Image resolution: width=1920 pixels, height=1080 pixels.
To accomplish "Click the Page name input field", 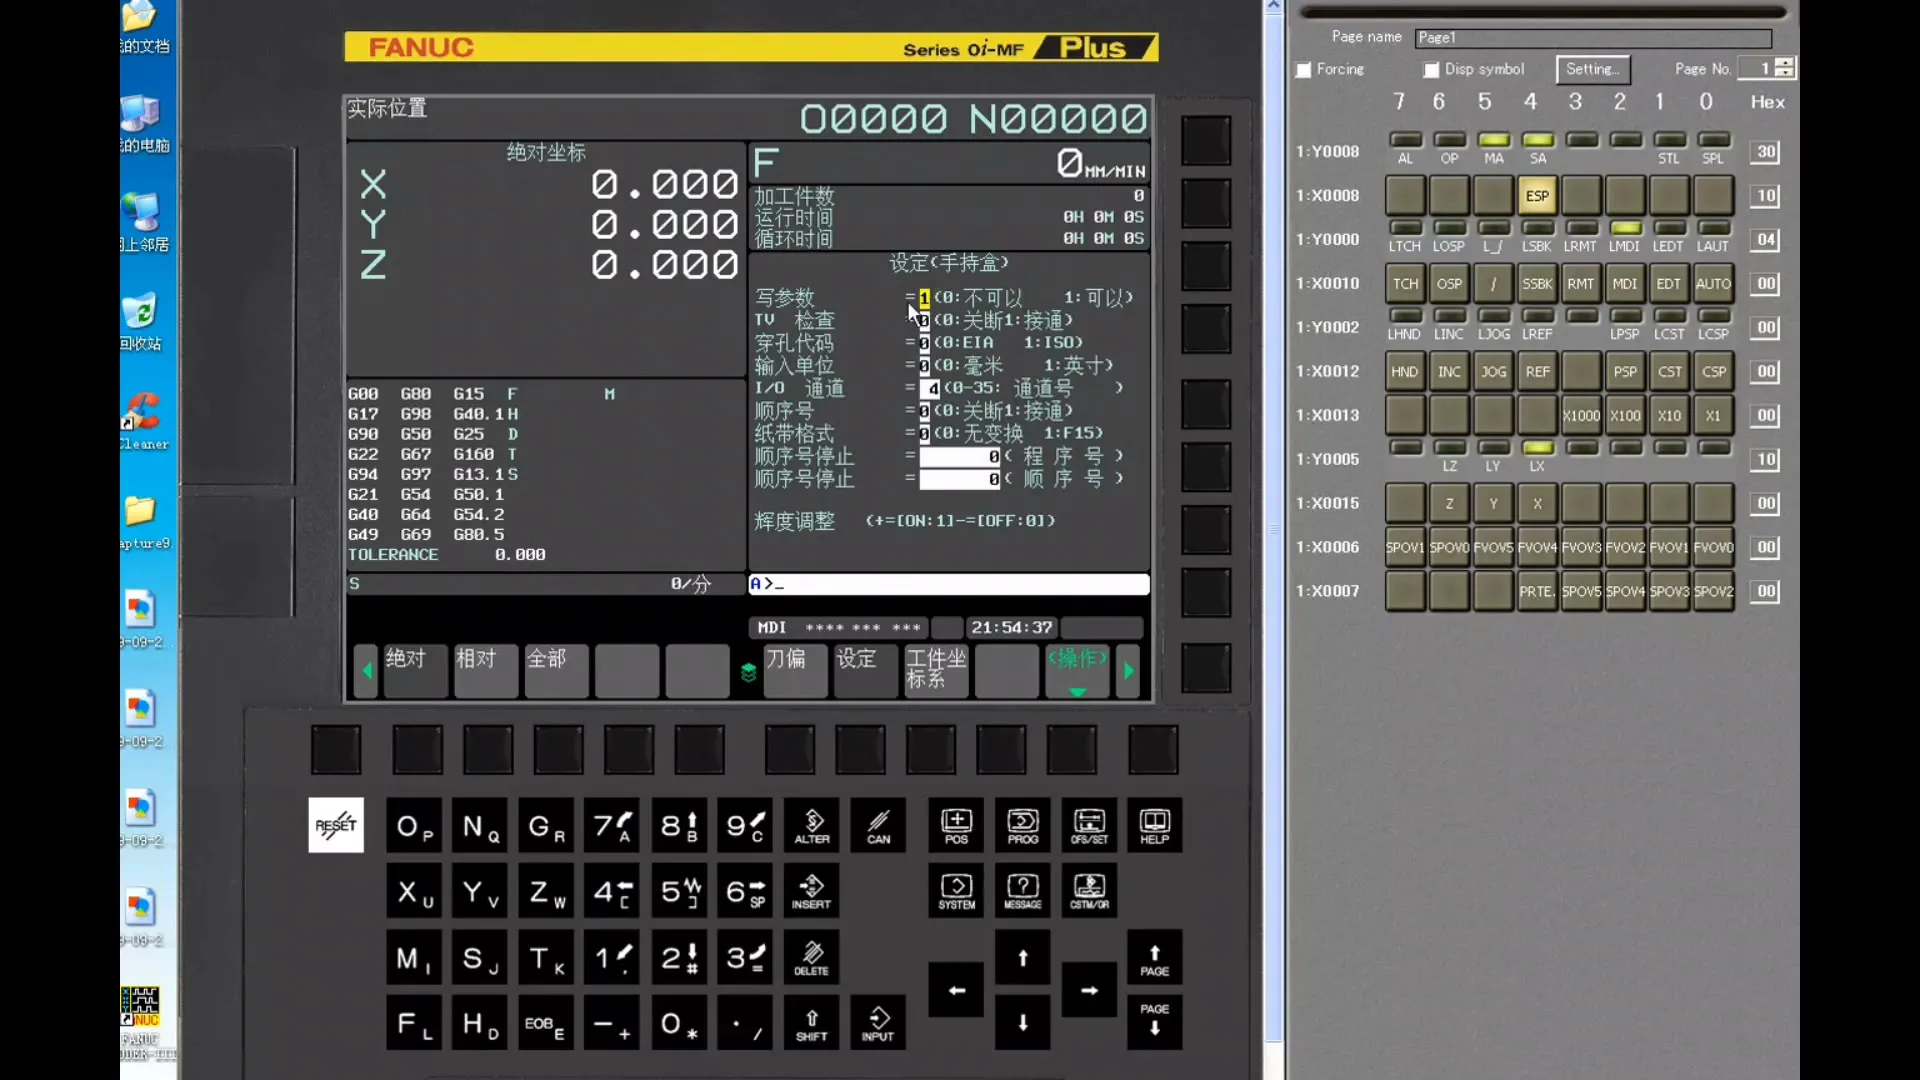I will [x=1593, y=38].
